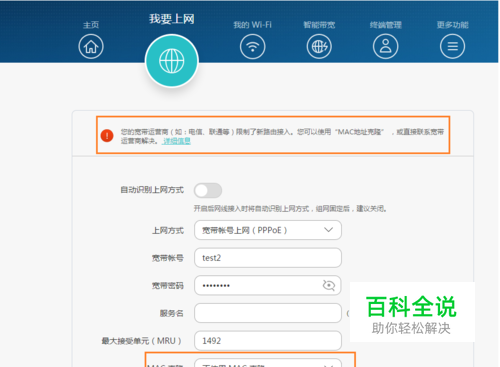The image size is (500, 367).
Task: Open the terminal management person icon
Action: [385, 47]
